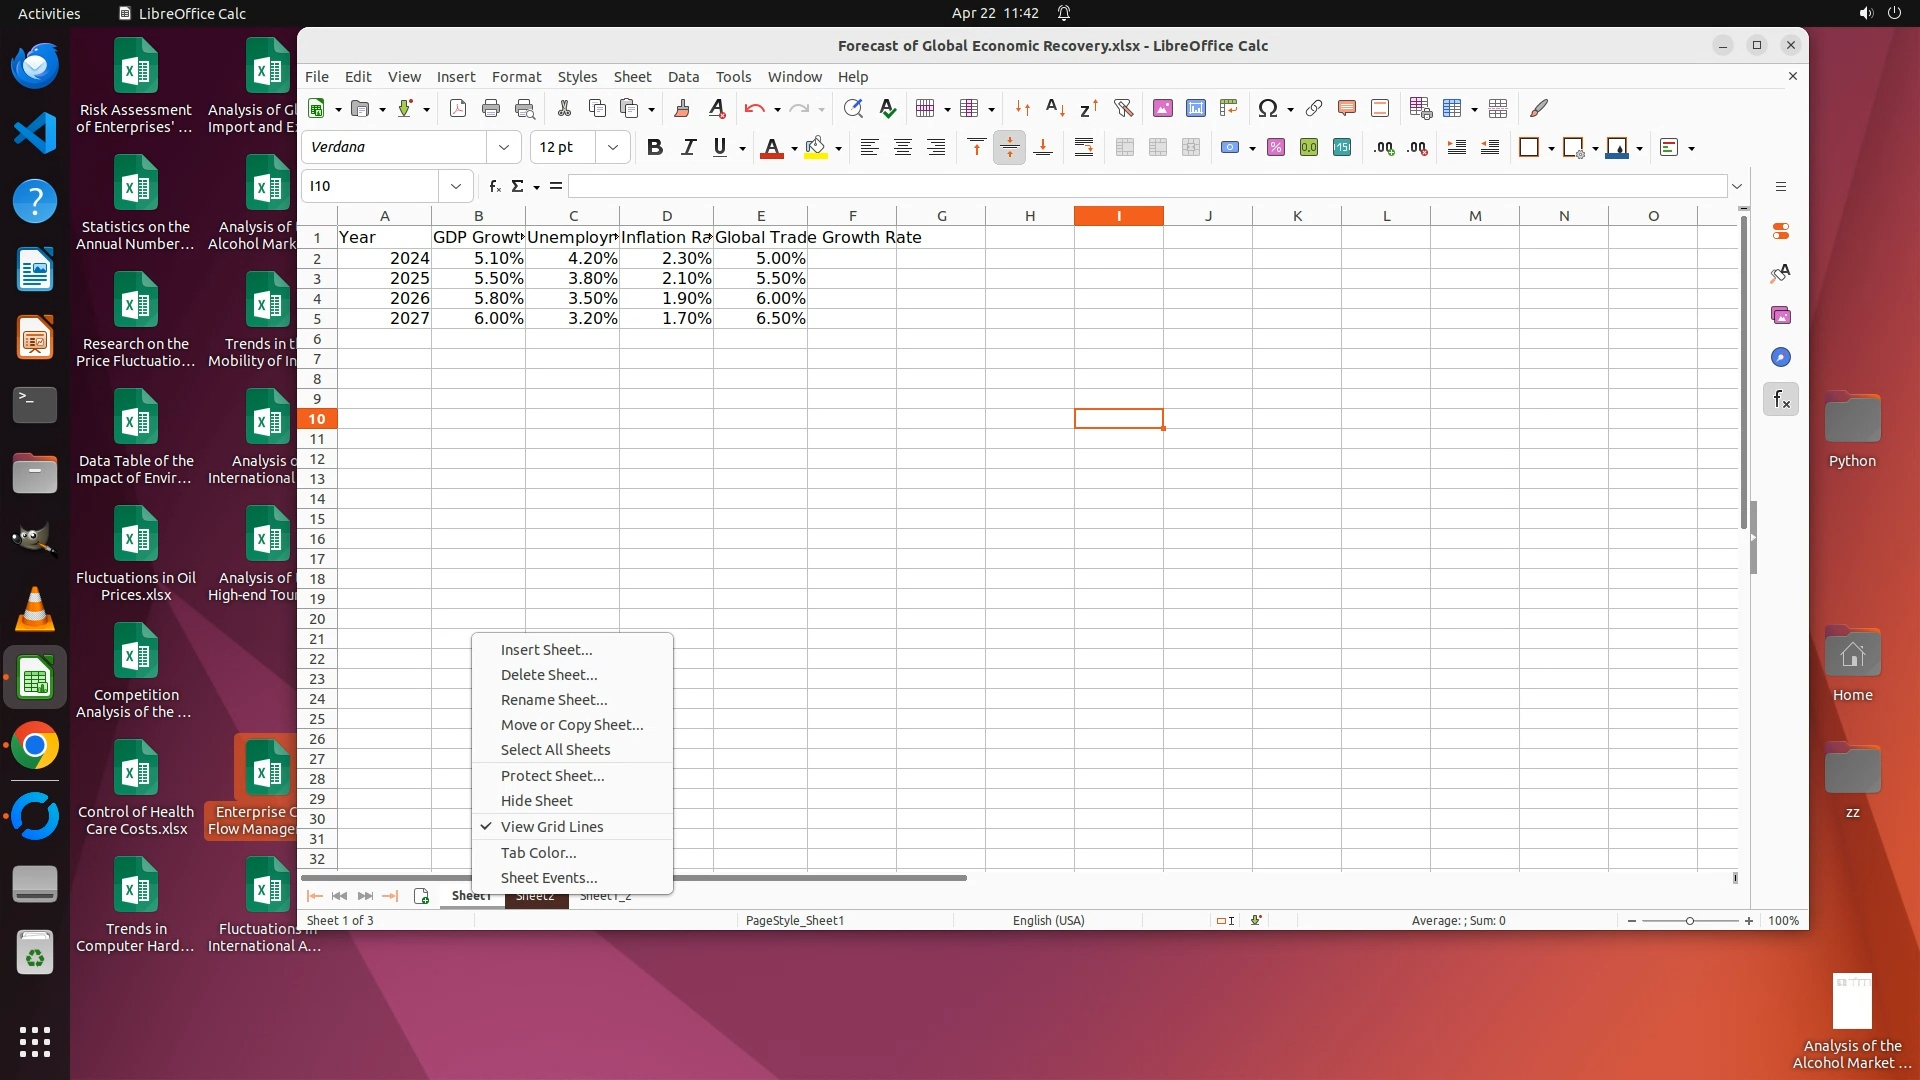1920x1080 pixels.
Task: Expand the Name Box dropdown
Action: (x=456, y=186)
